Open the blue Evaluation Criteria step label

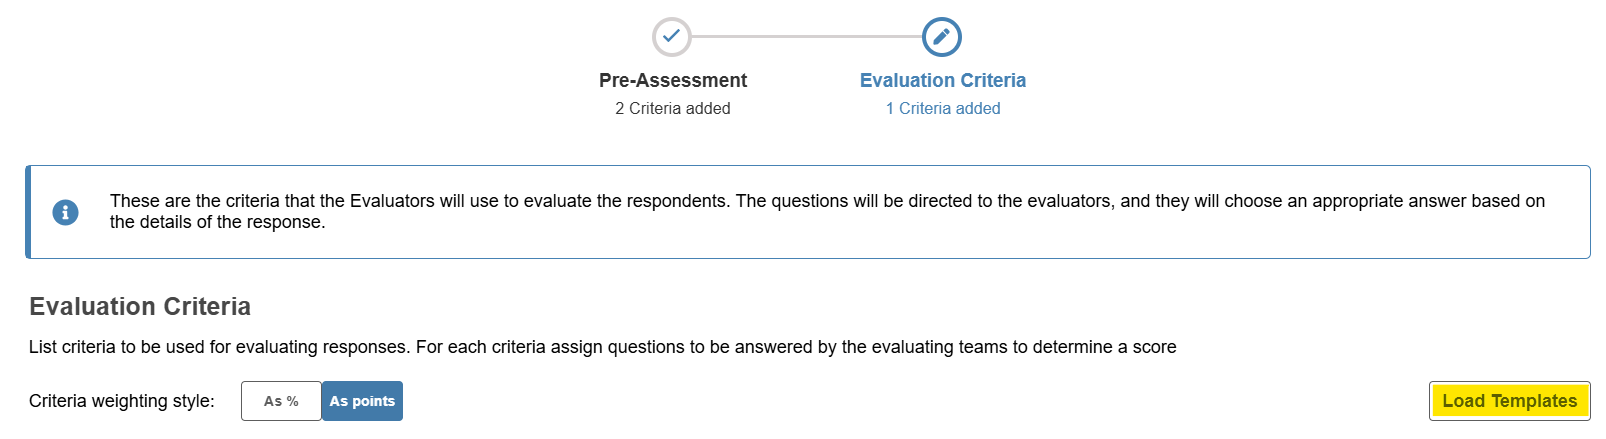[x=943, y=80]
